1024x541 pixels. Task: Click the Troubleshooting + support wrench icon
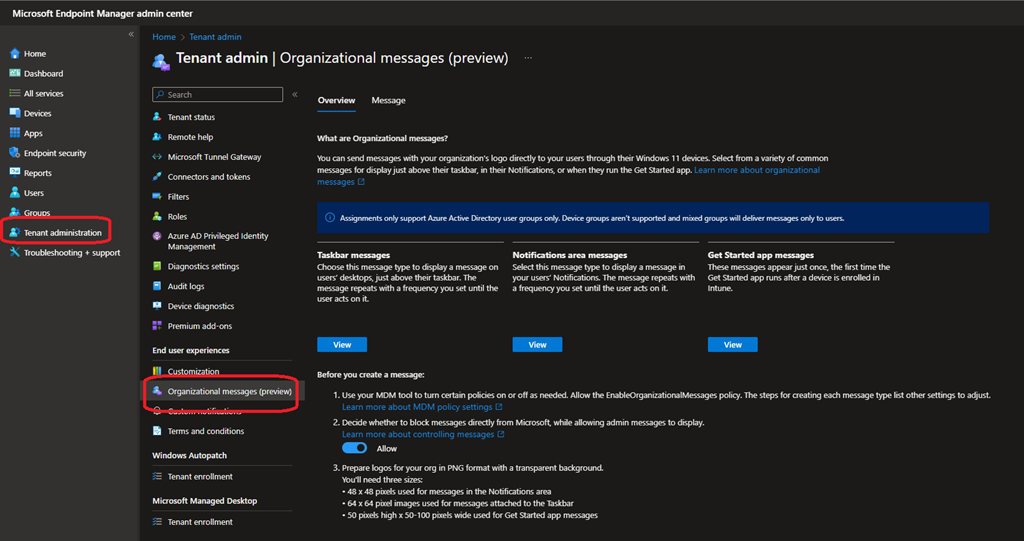coord(15,253)
